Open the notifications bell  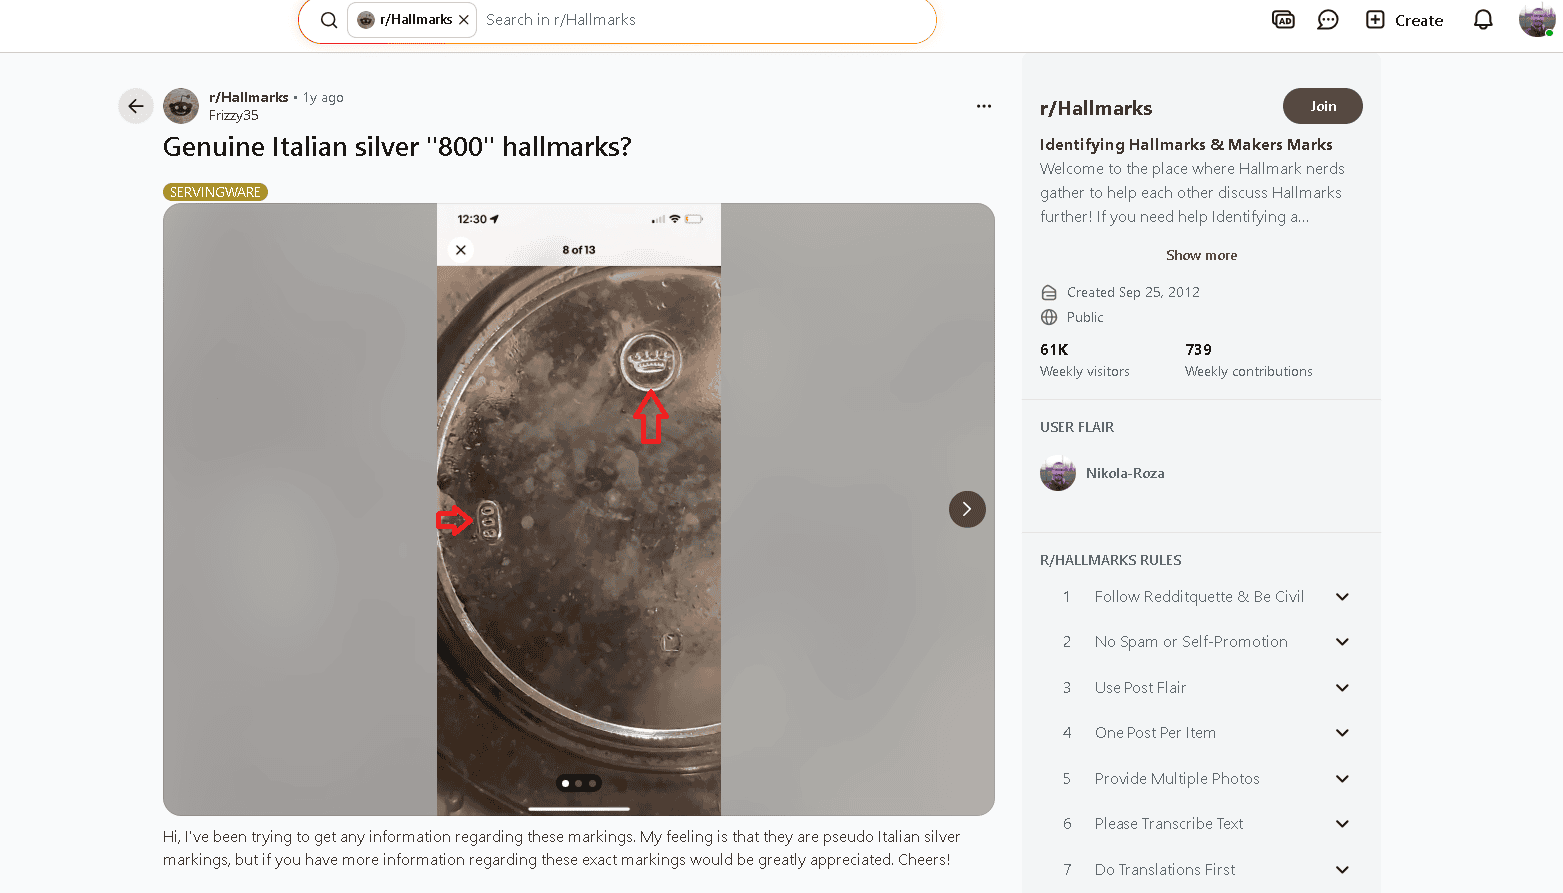(x=1483, y=20)
